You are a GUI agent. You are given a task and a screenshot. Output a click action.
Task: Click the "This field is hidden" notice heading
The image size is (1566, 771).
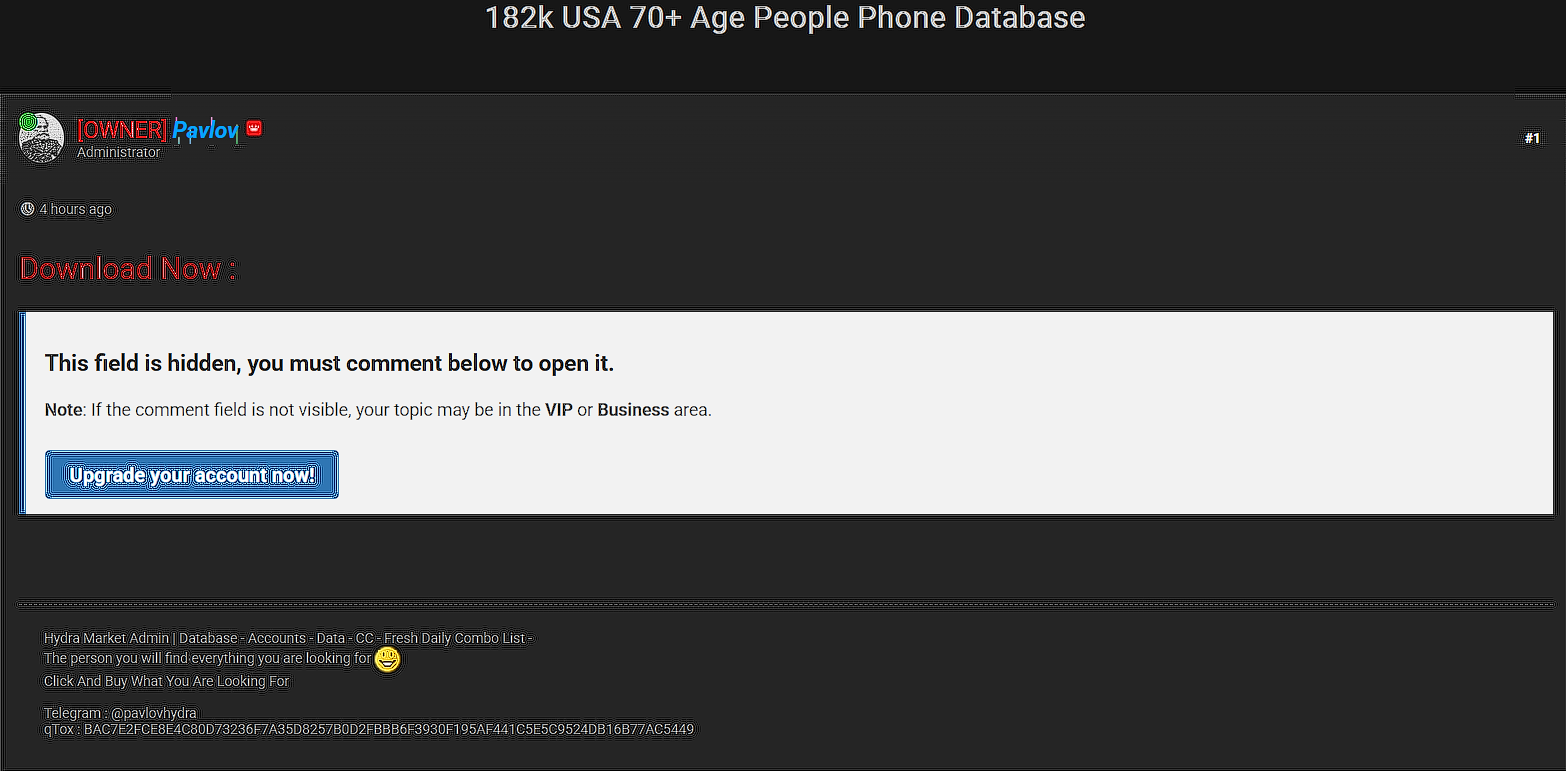point(329,363)
